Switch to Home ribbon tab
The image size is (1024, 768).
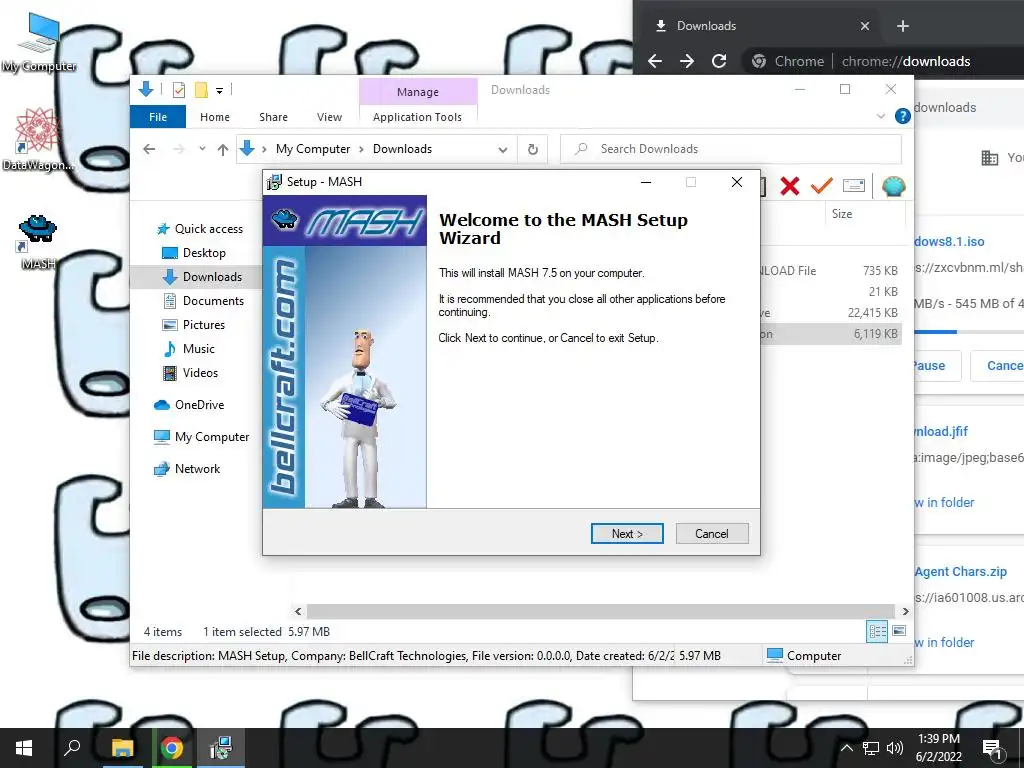pyautogui.click(x=215, y=117)
